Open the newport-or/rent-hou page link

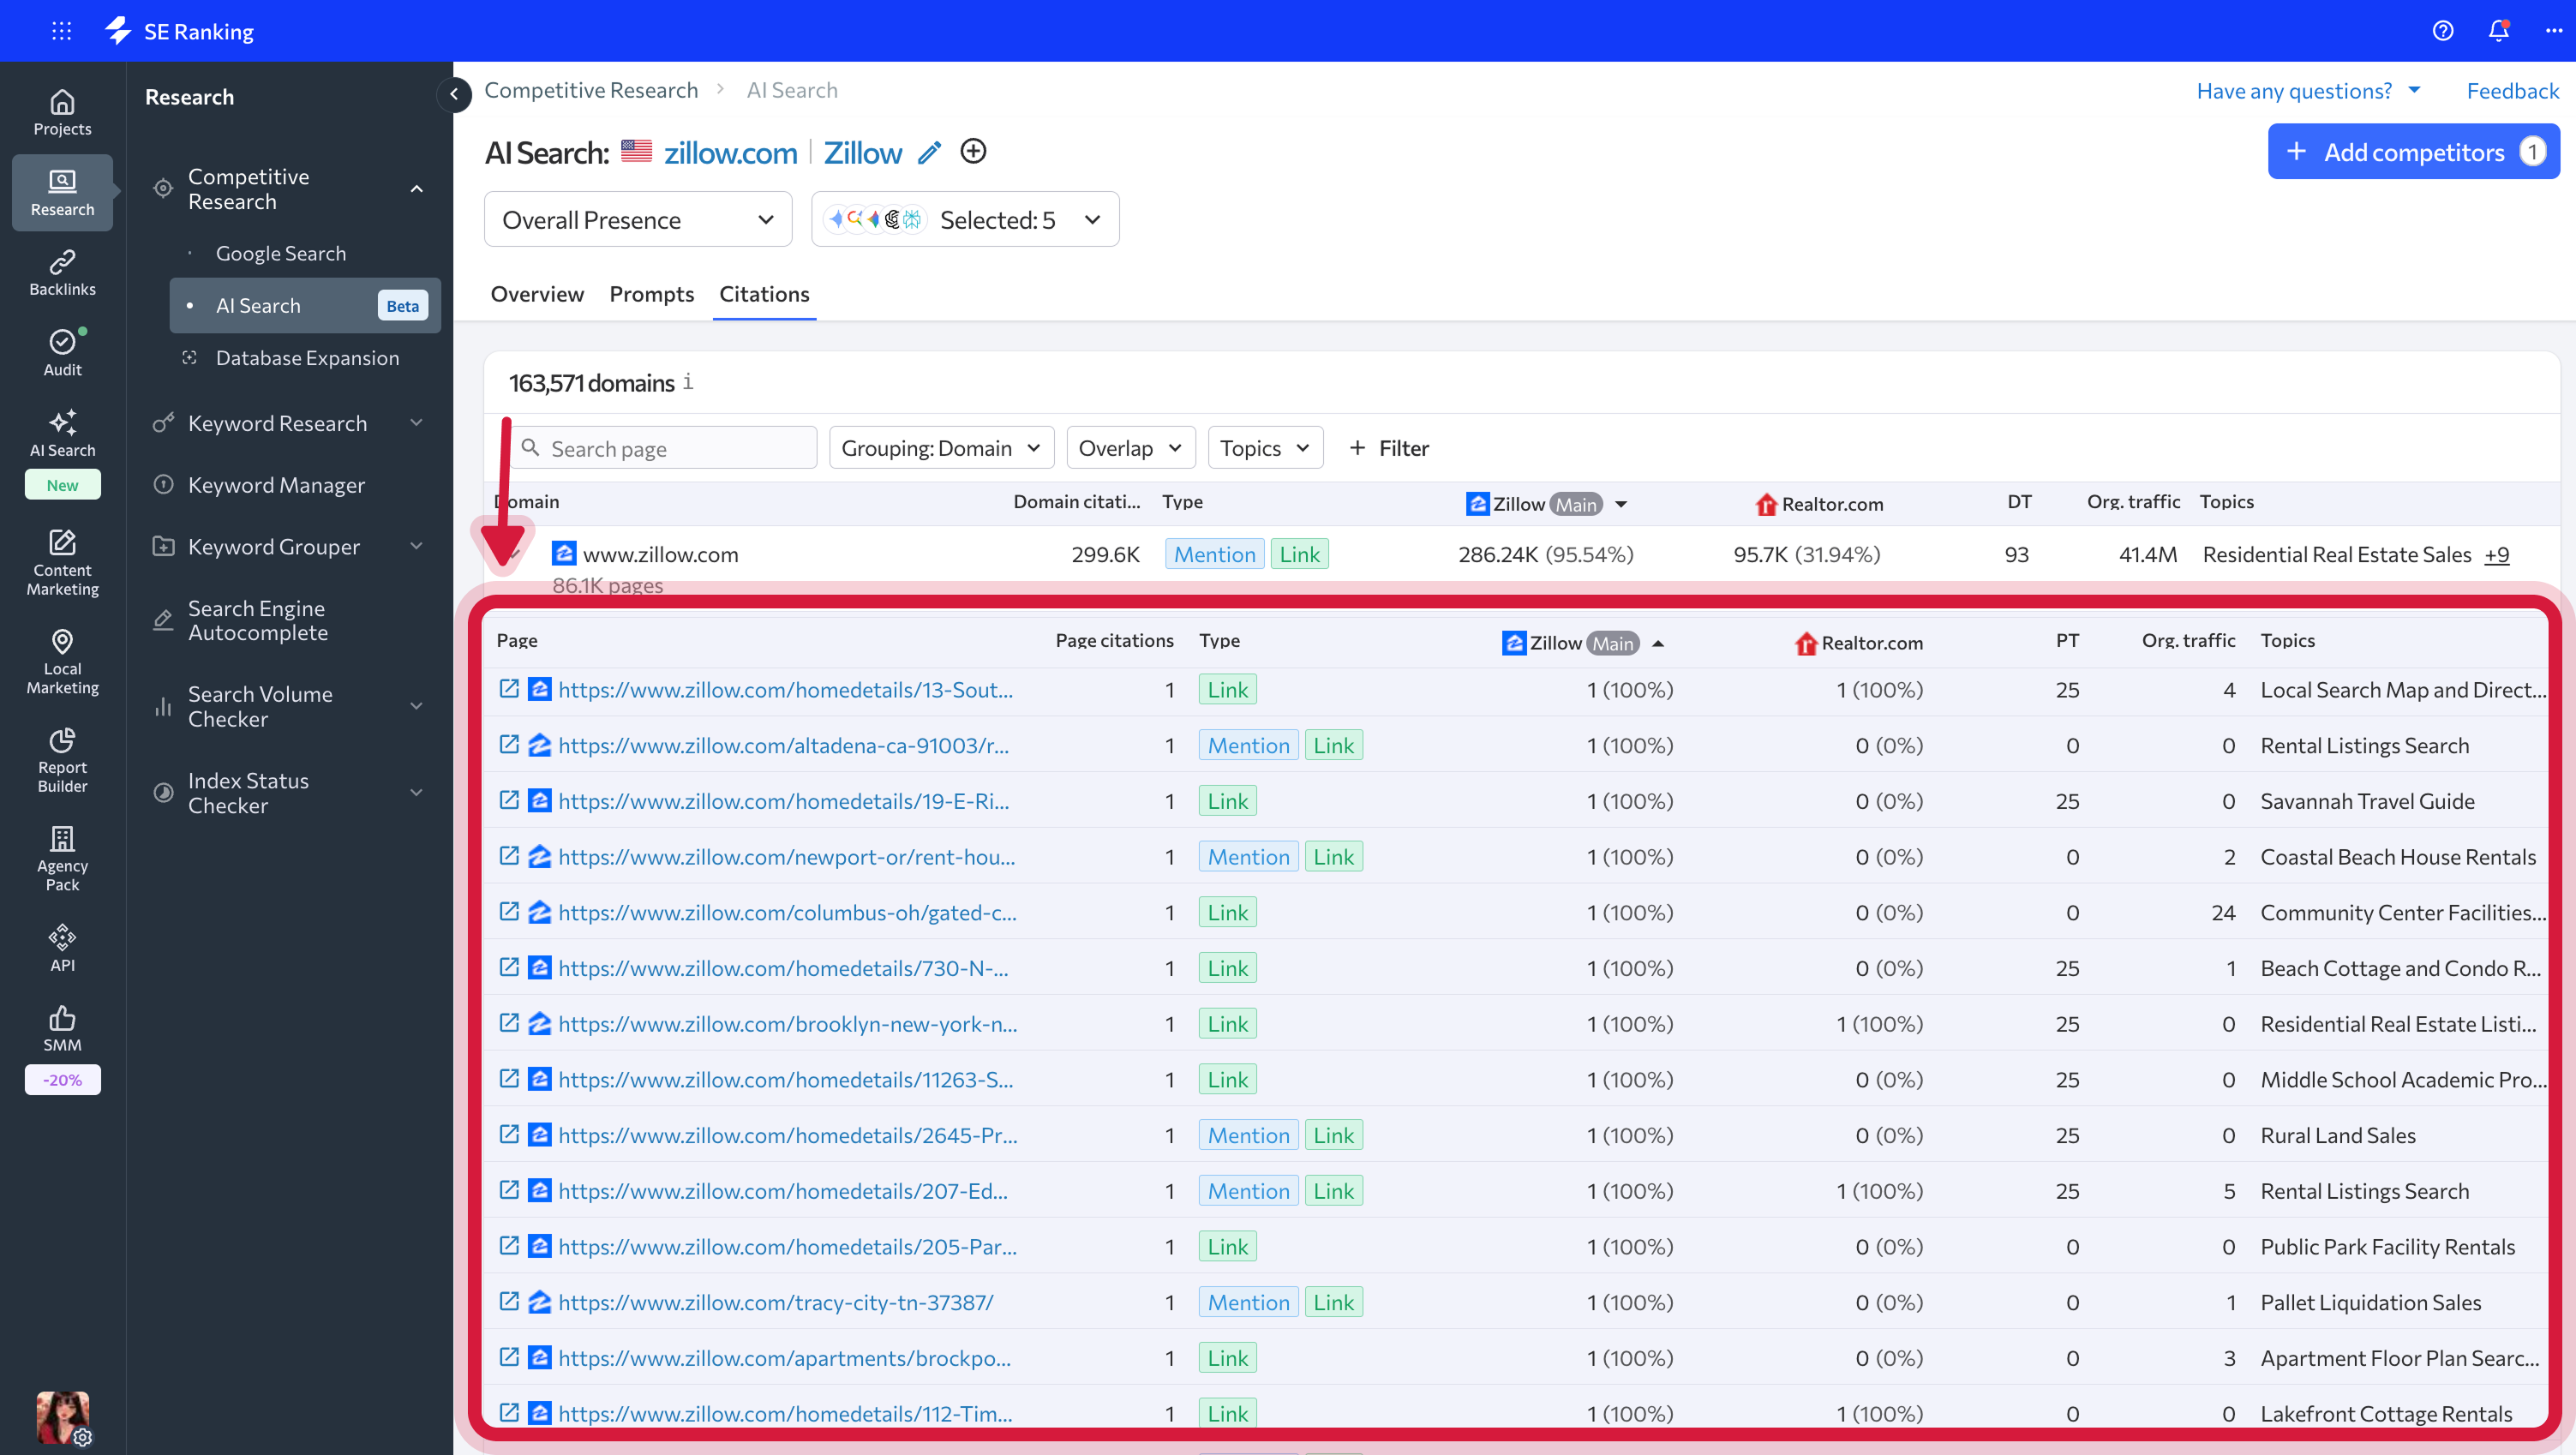(x=787, y=857)
